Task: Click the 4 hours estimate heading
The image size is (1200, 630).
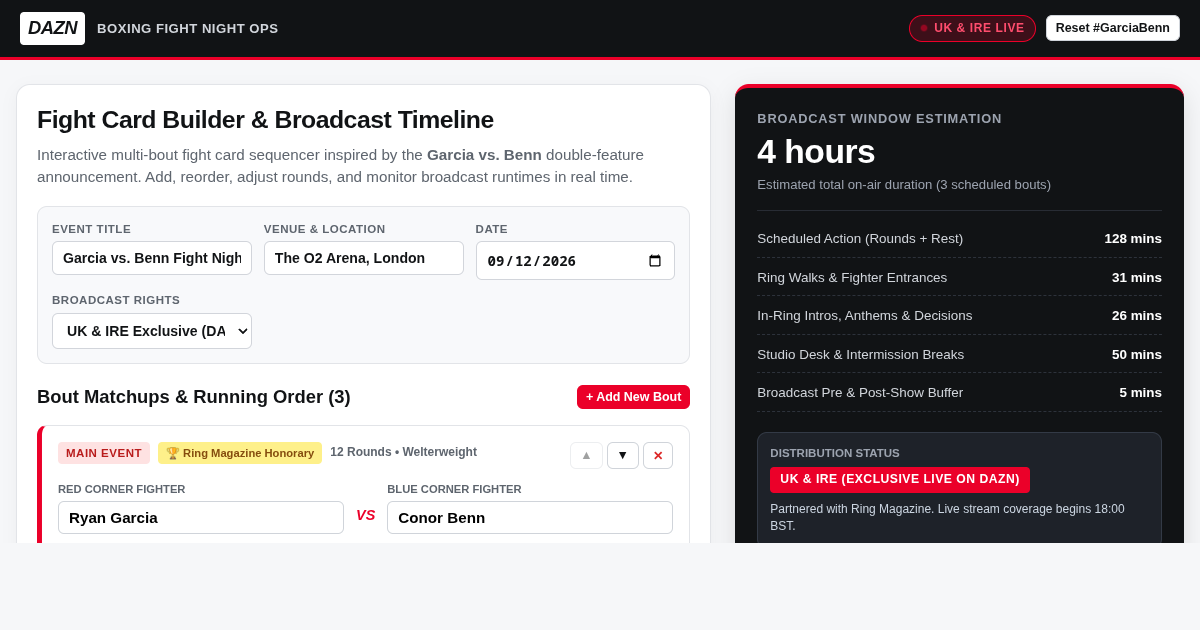Action: tap(816, 152)
